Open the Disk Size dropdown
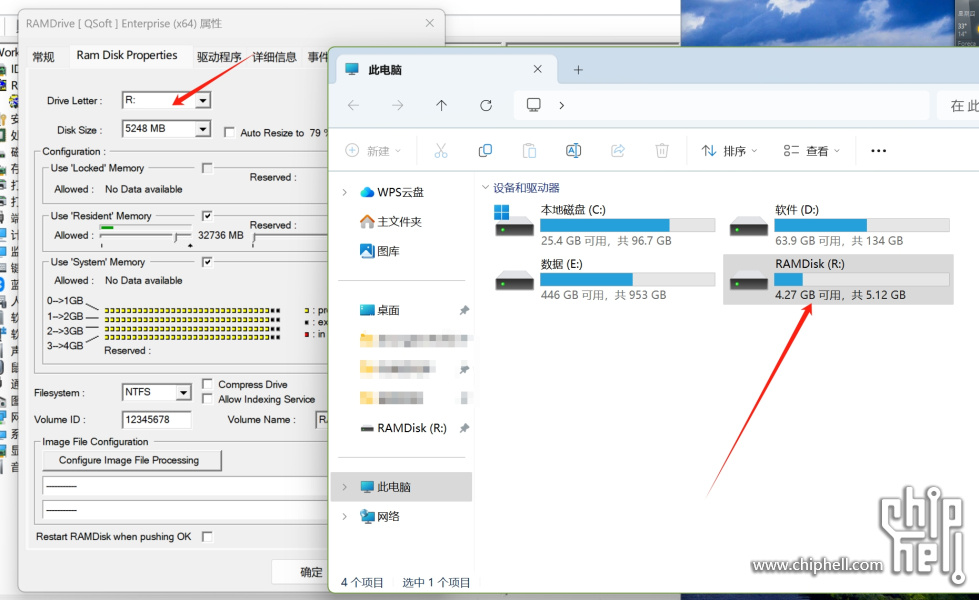979x600 pixels. (x=203, y=129)
